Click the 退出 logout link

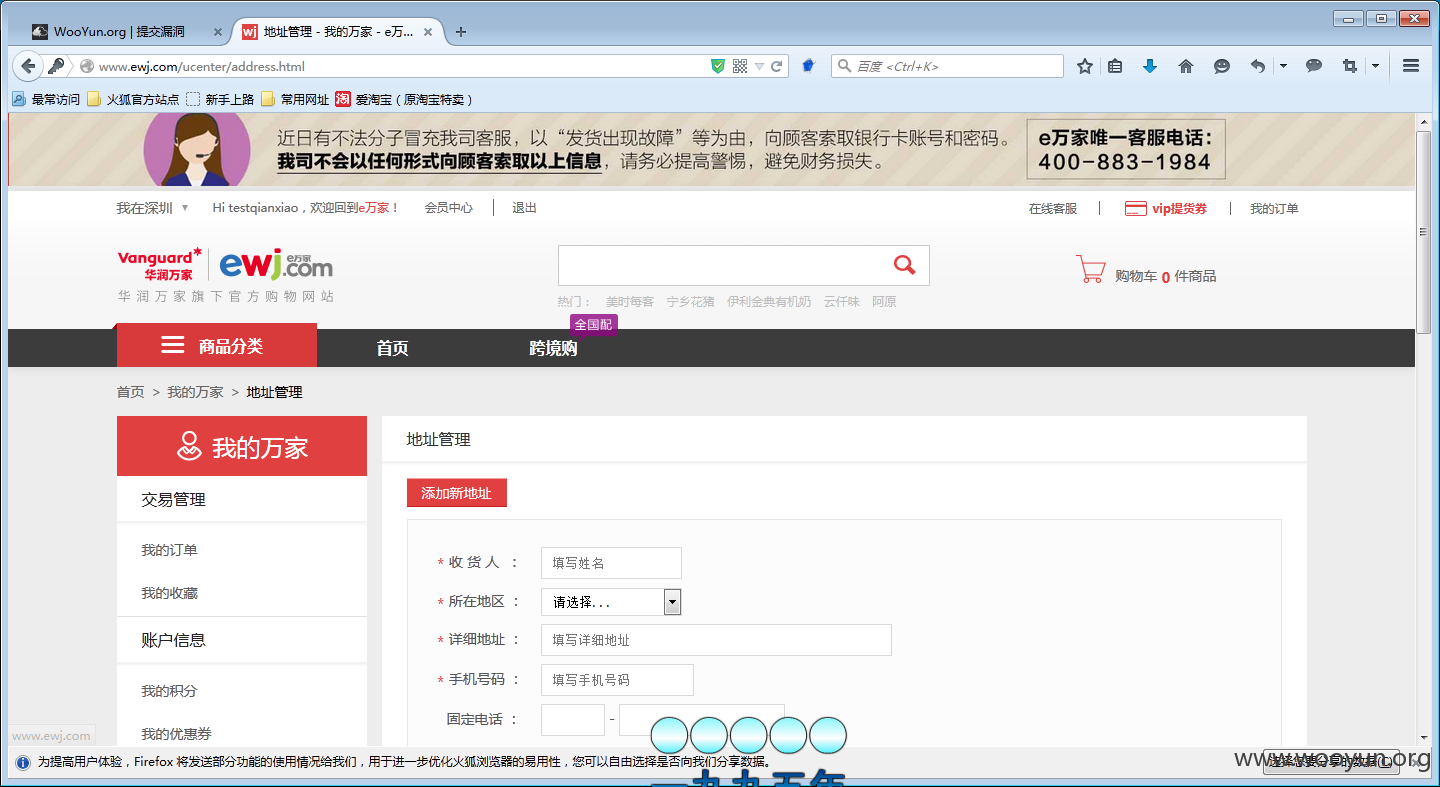(x=524, y=208)
